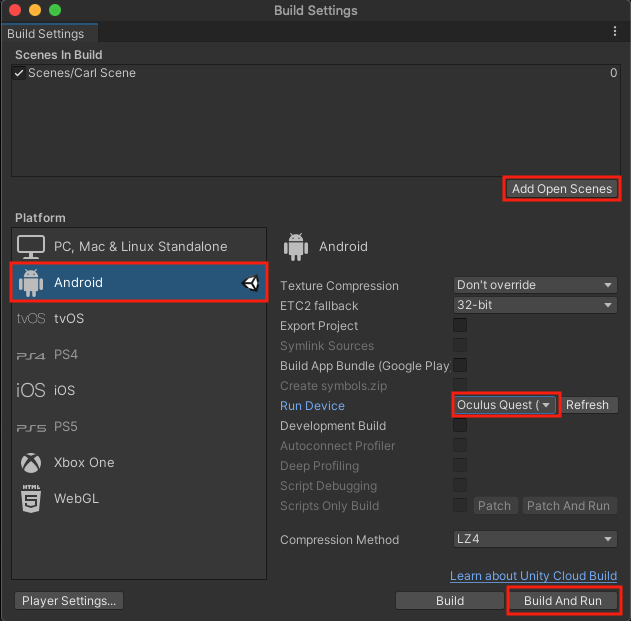Screen dimensions: 631x621
Task: Select the PC, Mac & Linux Standalone monitor icon
Action: (x=31, y=246)
